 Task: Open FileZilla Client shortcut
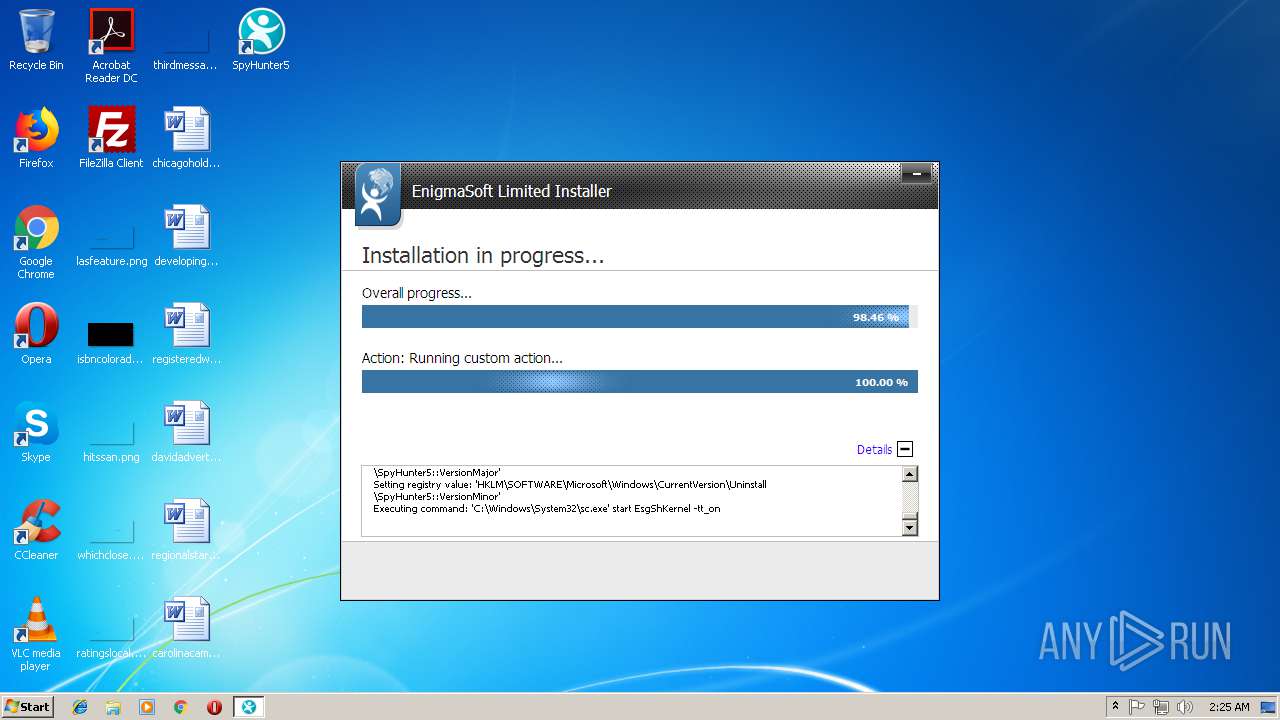point(111,138)
